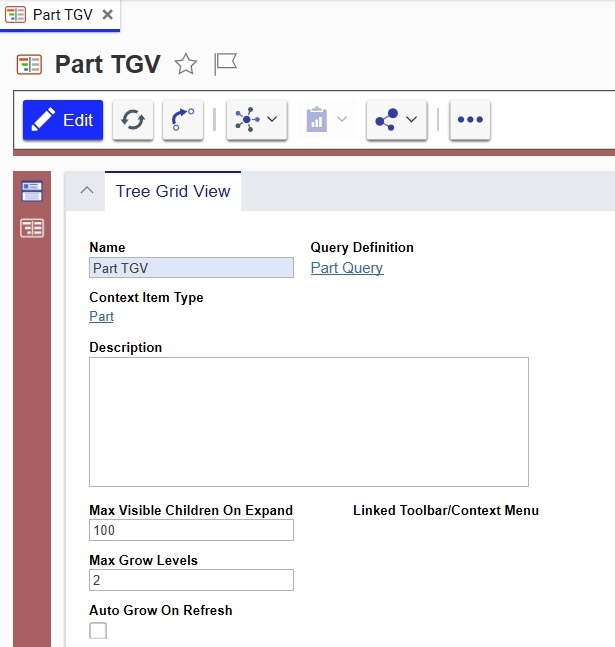The height and width of the screenshot is (647, 615).
Task: Click the Tree Grid View icon beside the title
Action: pos(29,65)
